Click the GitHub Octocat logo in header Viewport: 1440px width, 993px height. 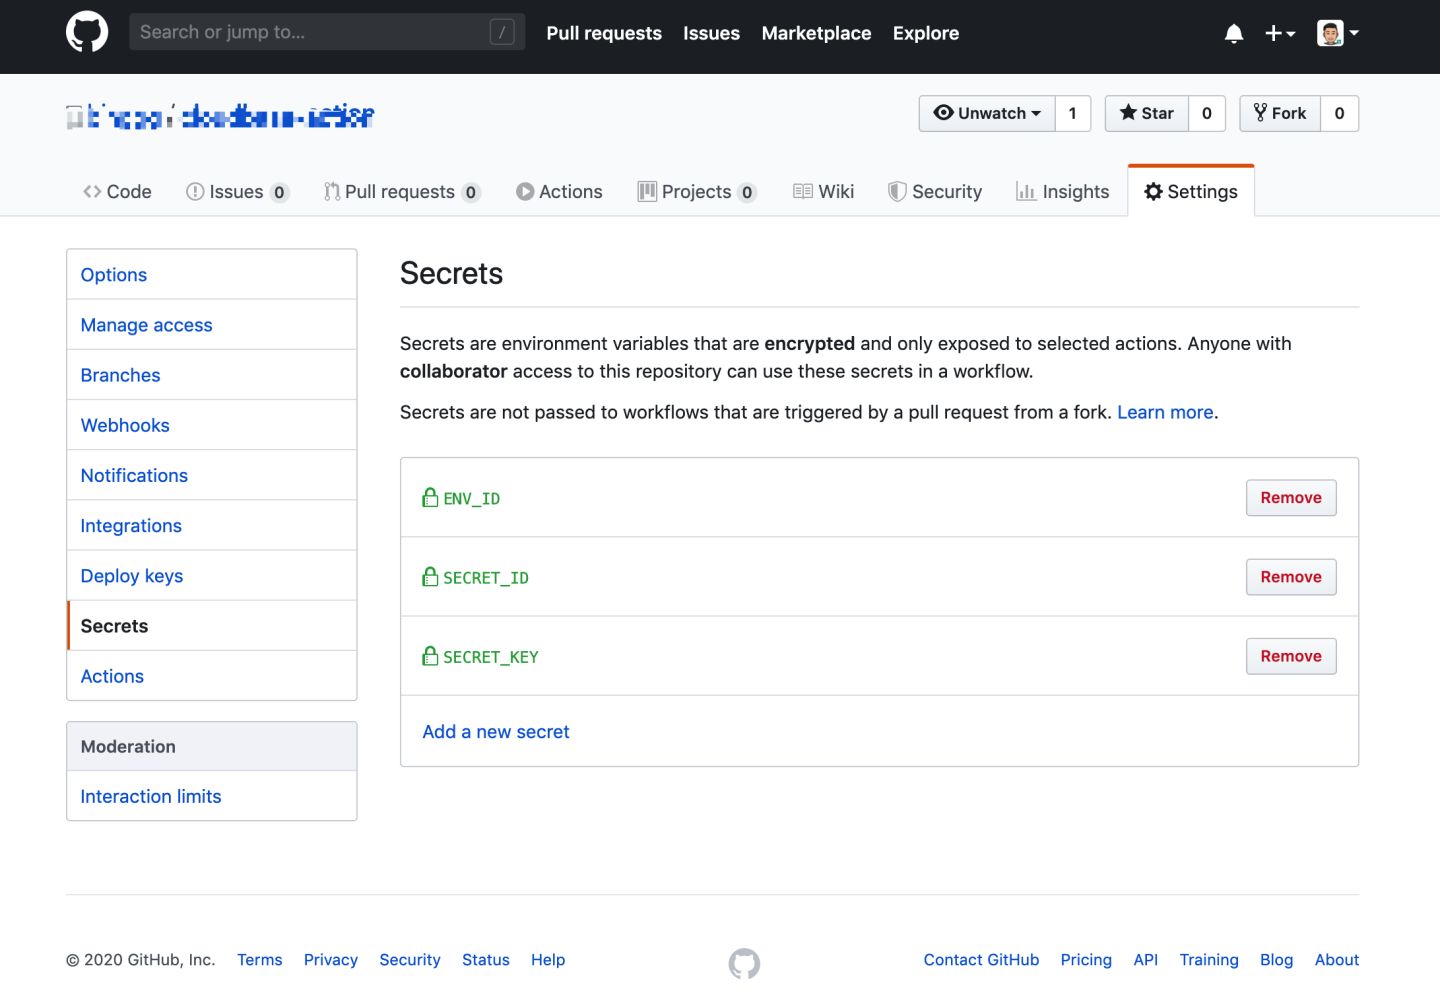[x=87, y=33]
